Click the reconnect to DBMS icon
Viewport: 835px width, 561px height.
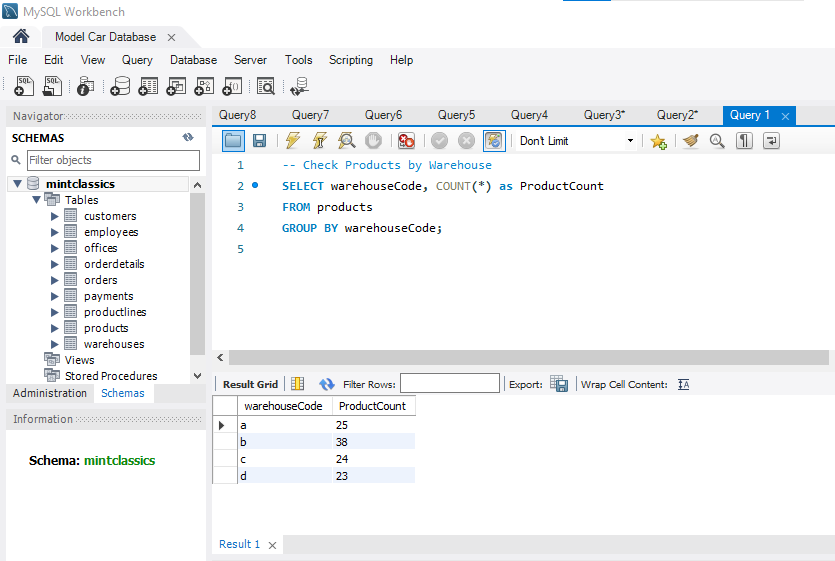pyautogui.click(x=298, y=87)
